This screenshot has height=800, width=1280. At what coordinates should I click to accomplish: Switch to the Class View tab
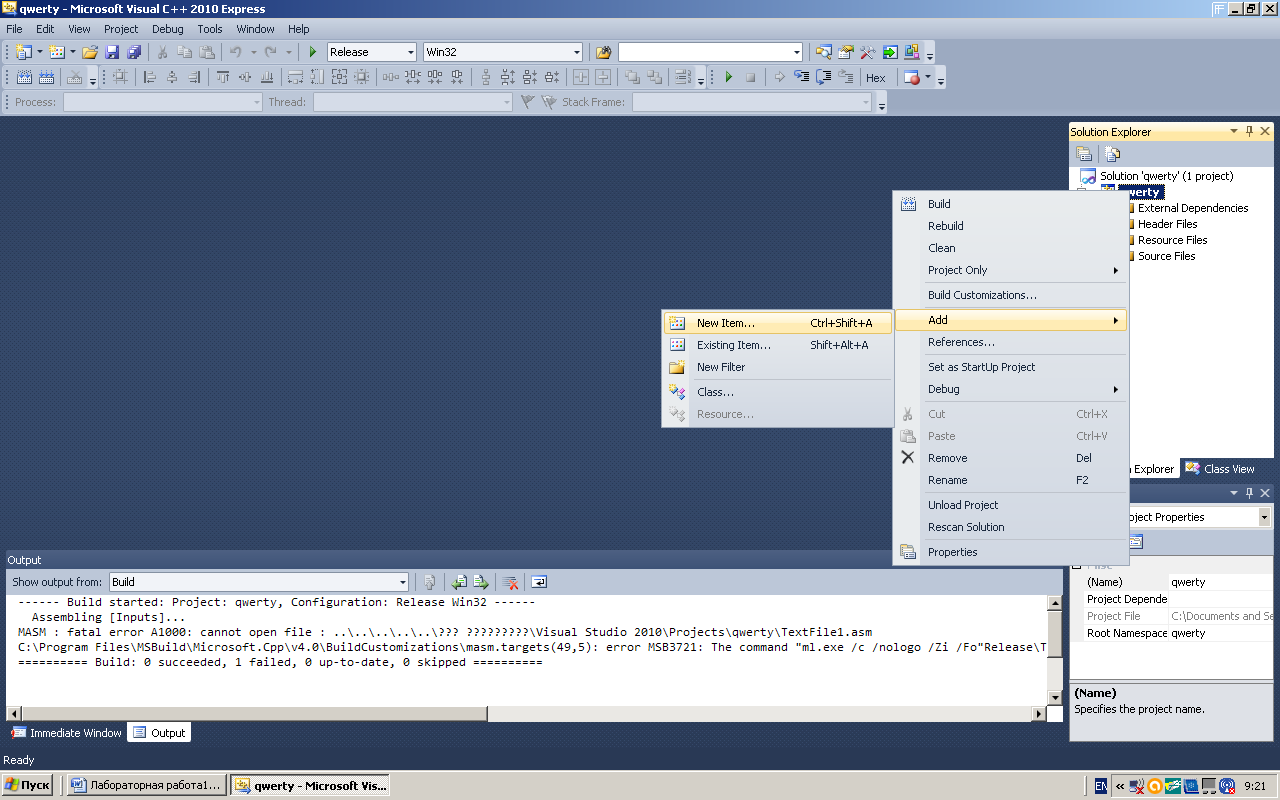[x=1220, y=468]
